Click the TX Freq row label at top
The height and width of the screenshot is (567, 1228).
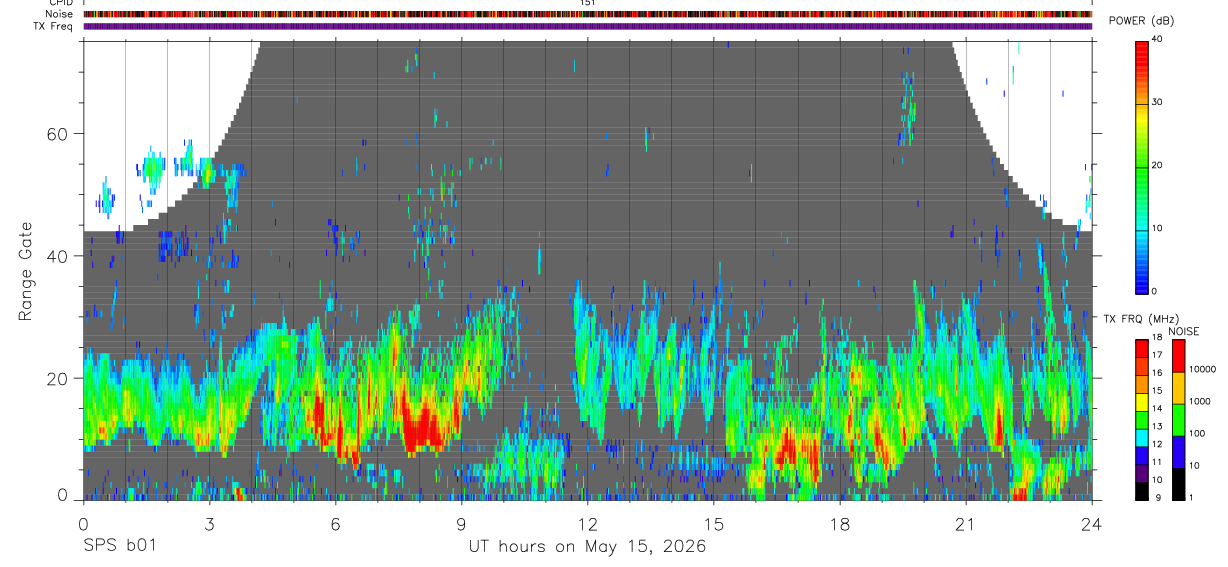pyautogui.click(x=52, y=26)
